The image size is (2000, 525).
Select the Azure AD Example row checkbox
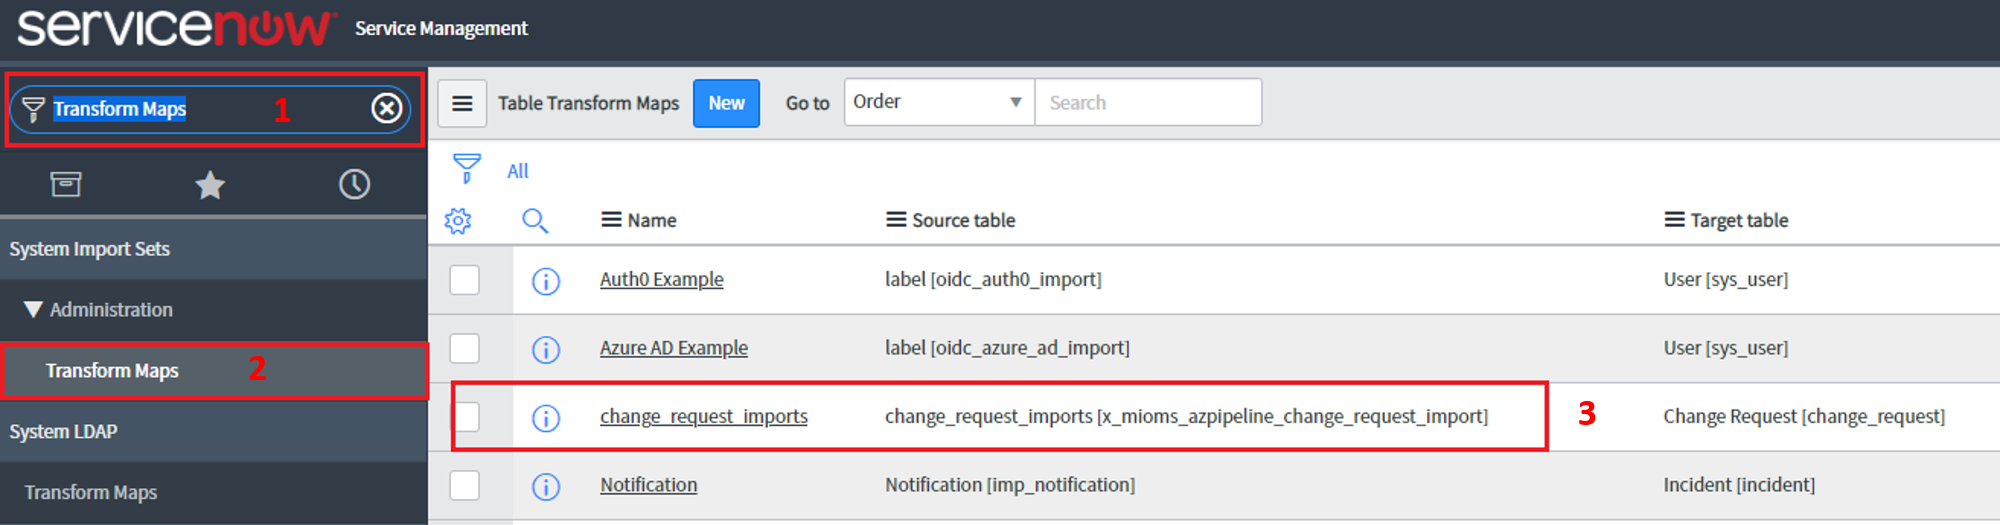(465, 348)
